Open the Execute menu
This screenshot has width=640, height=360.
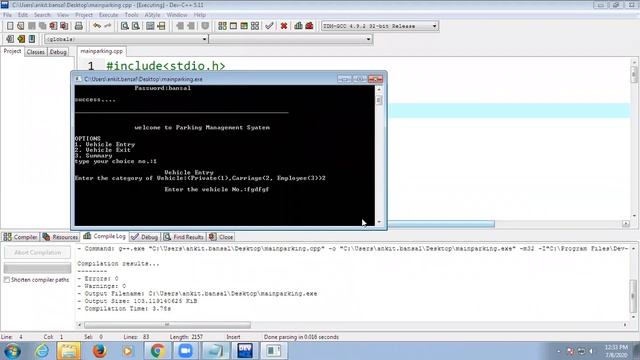(x=109, y=15)
